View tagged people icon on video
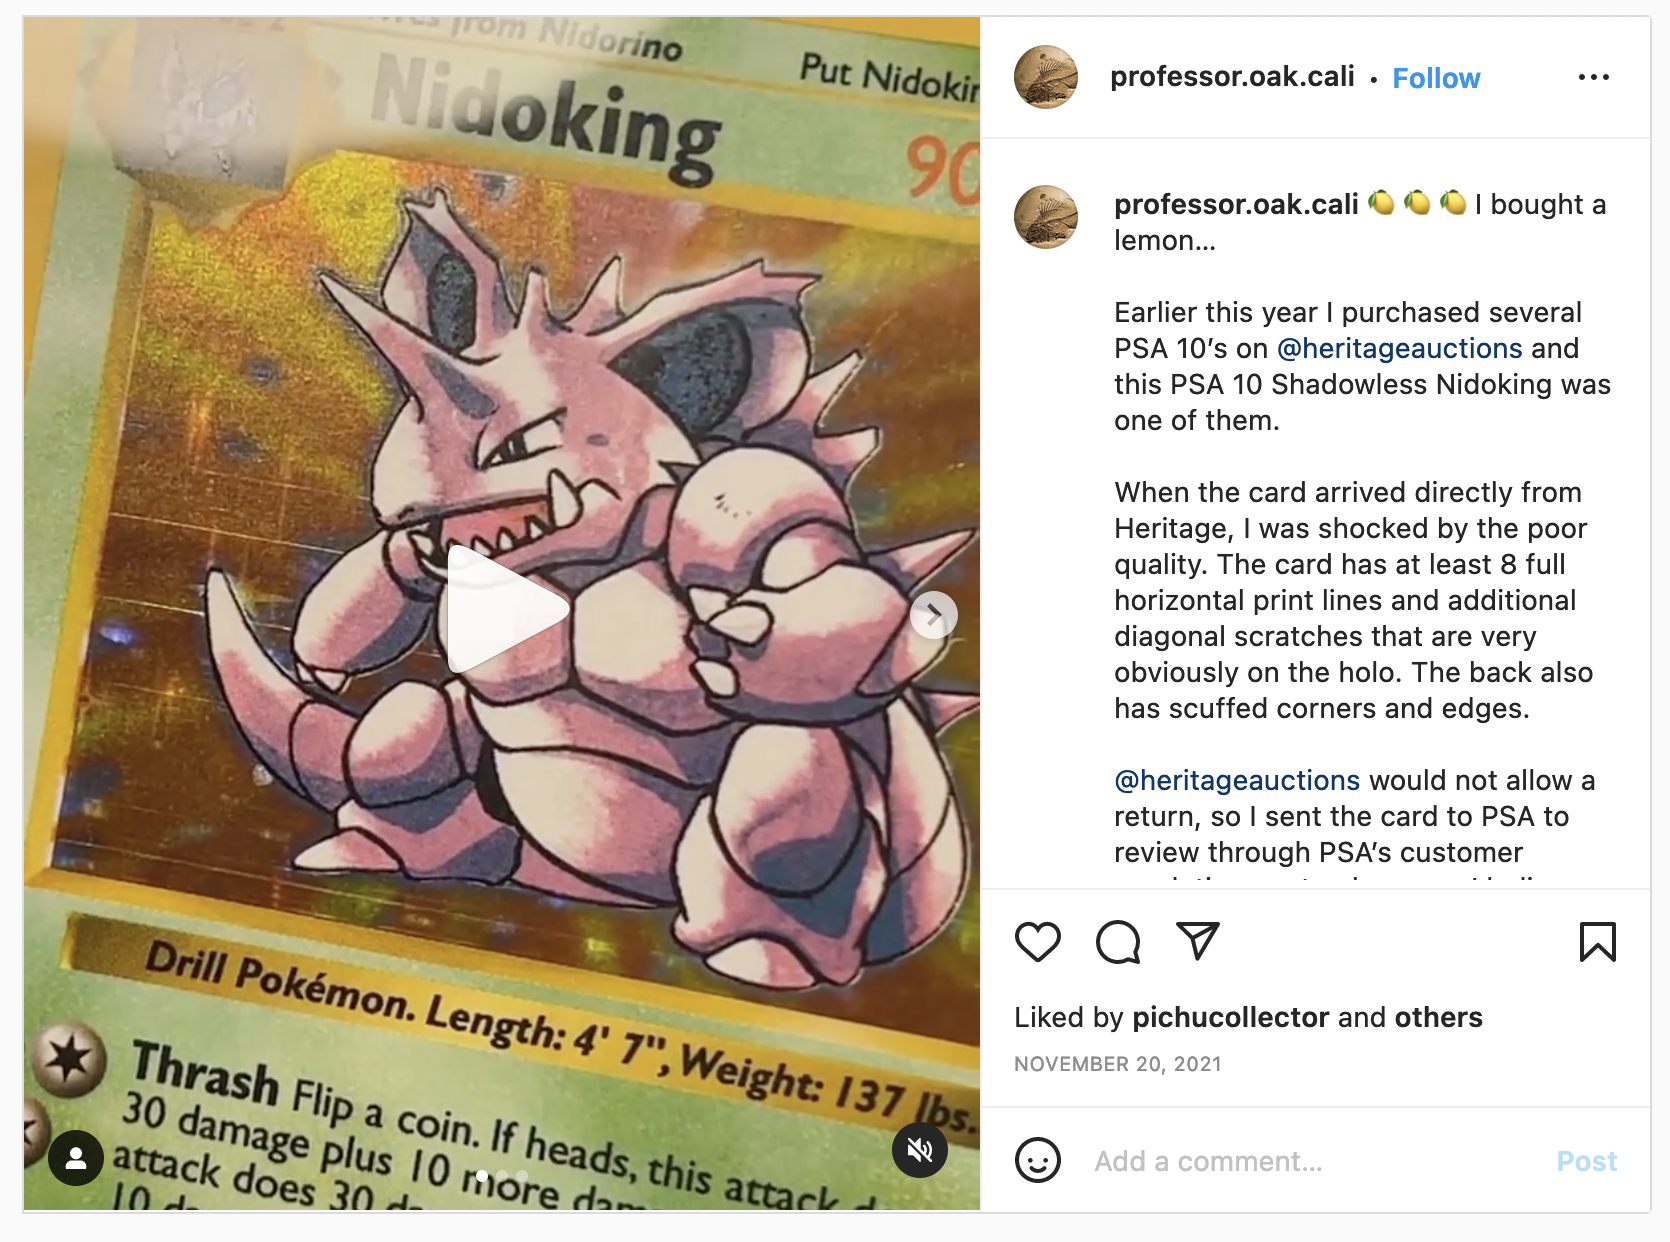The height and width of the screenshot is (1242, 1670). (x=75, y=1158)
